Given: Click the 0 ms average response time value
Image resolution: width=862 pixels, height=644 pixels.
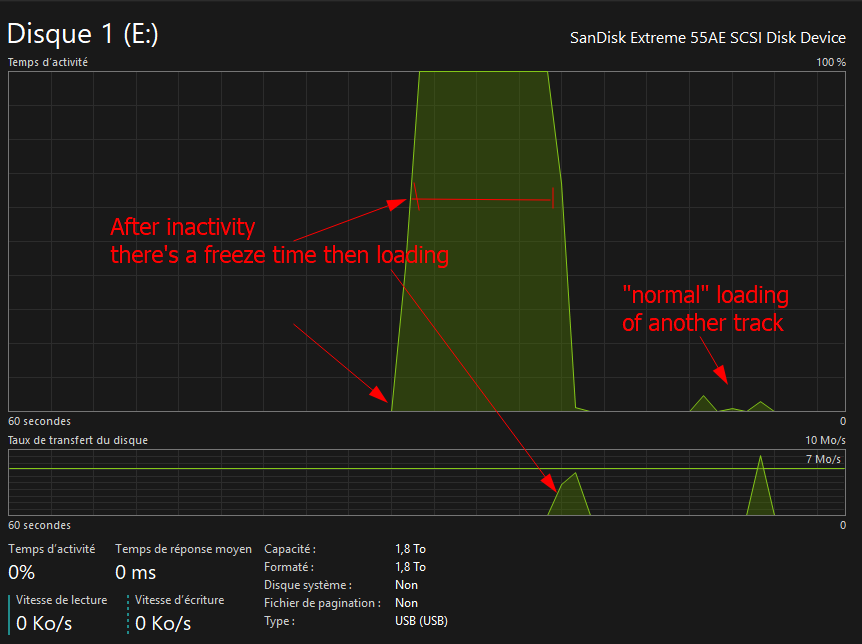Looking at the screenshot, I should coord(137,573).
